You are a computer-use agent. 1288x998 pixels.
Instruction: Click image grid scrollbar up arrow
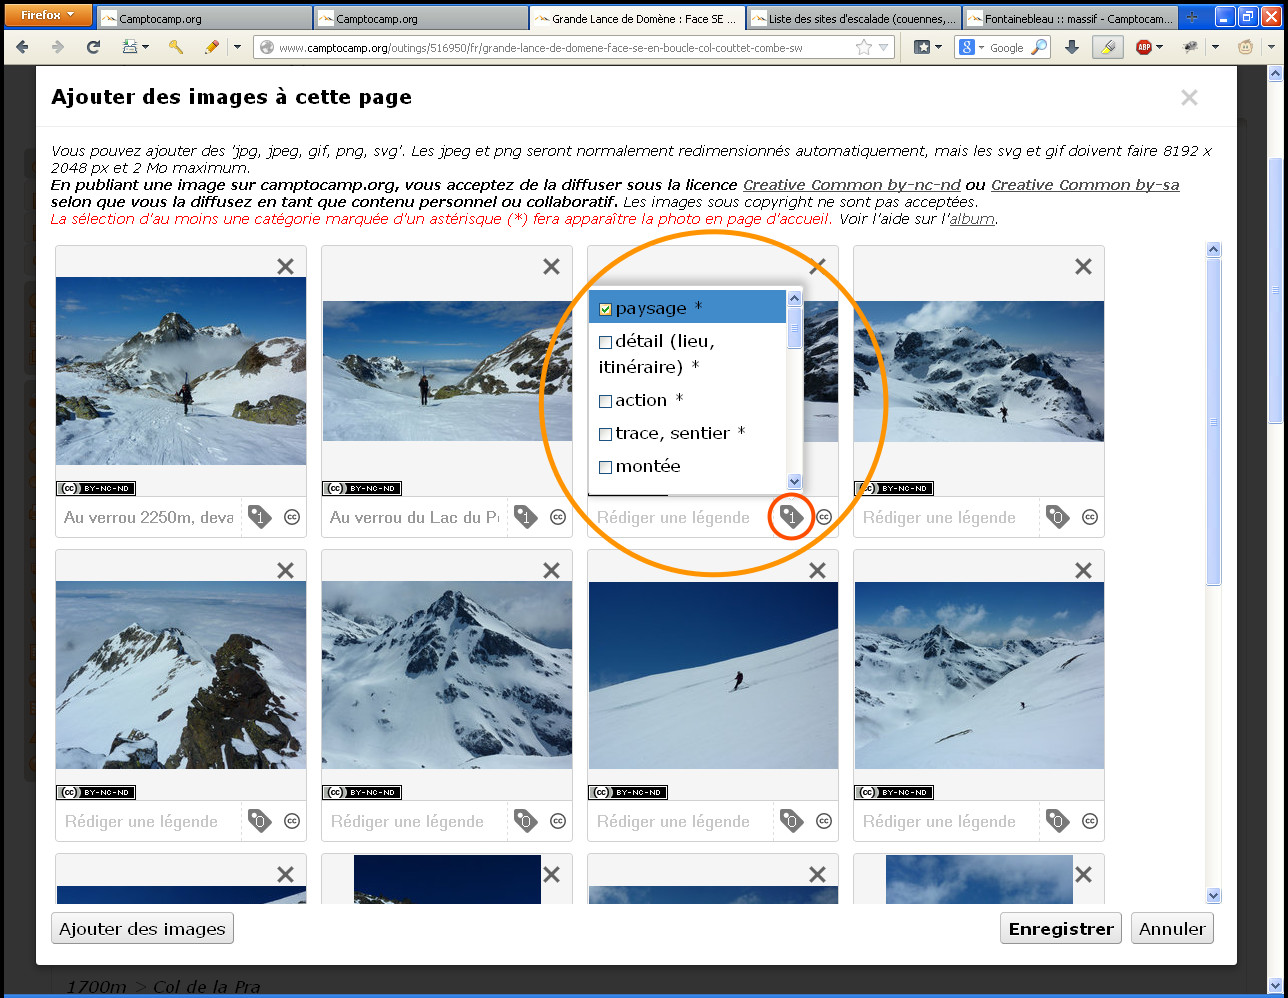pos(1214,250)
